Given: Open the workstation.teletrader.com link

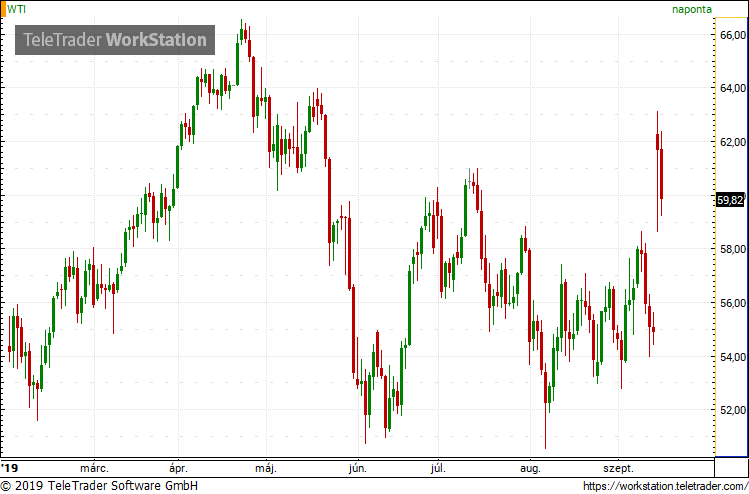Looking at the screenshot, I should point(666,486).
